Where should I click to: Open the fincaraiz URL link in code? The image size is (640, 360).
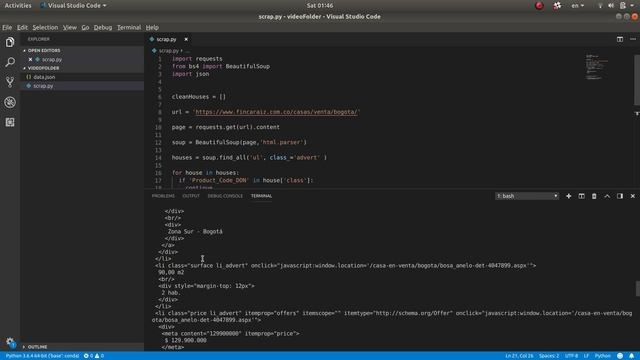coord(276,112)
